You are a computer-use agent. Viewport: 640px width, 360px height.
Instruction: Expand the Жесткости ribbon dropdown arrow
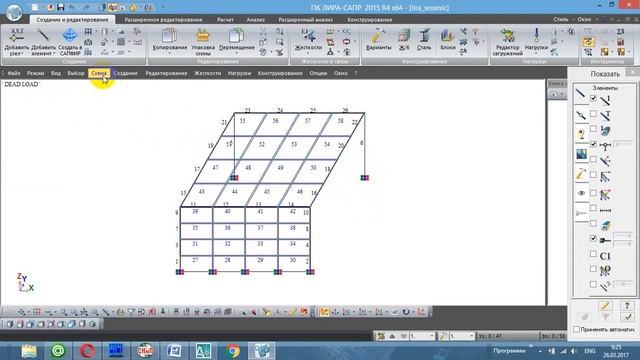[308, 53]
